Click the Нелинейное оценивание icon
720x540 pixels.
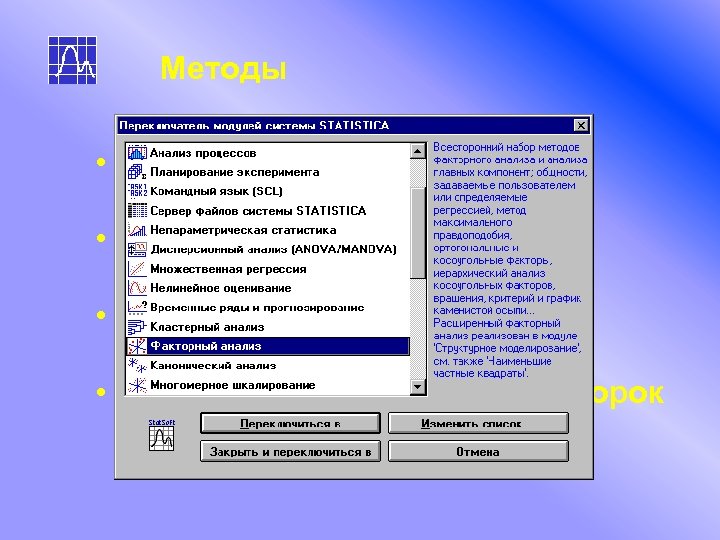[137, 288]
